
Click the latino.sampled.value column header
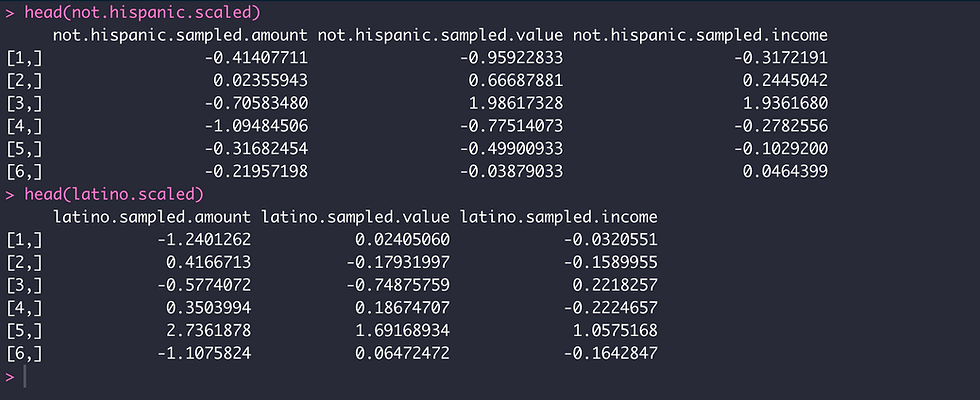(x=356, y=217)
